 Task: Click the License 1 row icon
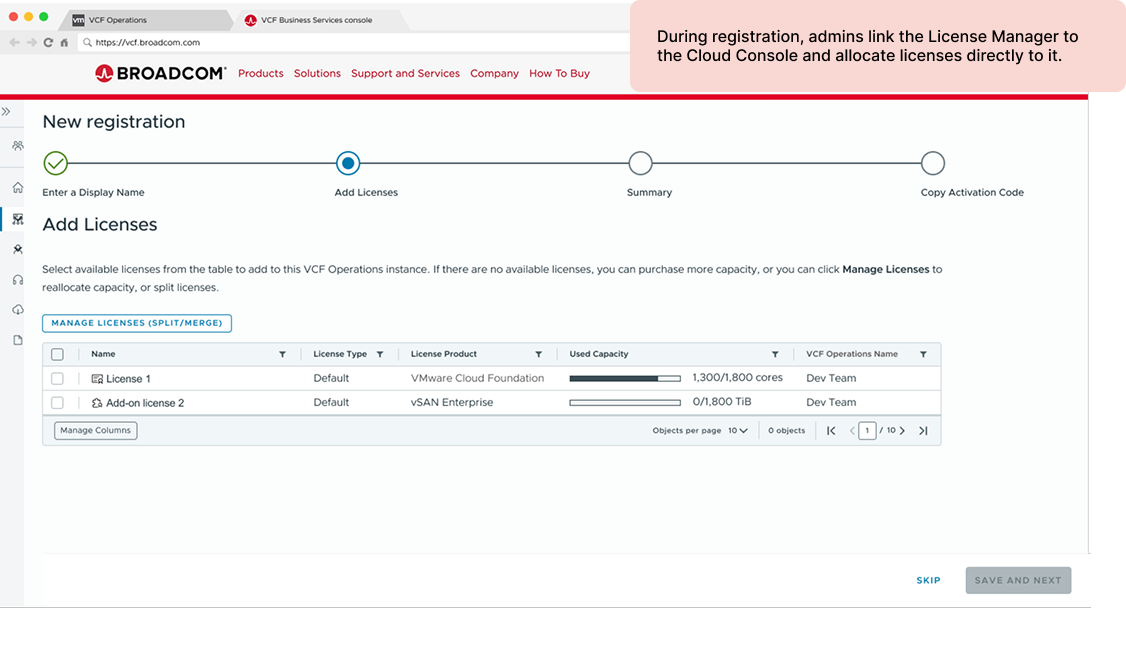(97, 378)
